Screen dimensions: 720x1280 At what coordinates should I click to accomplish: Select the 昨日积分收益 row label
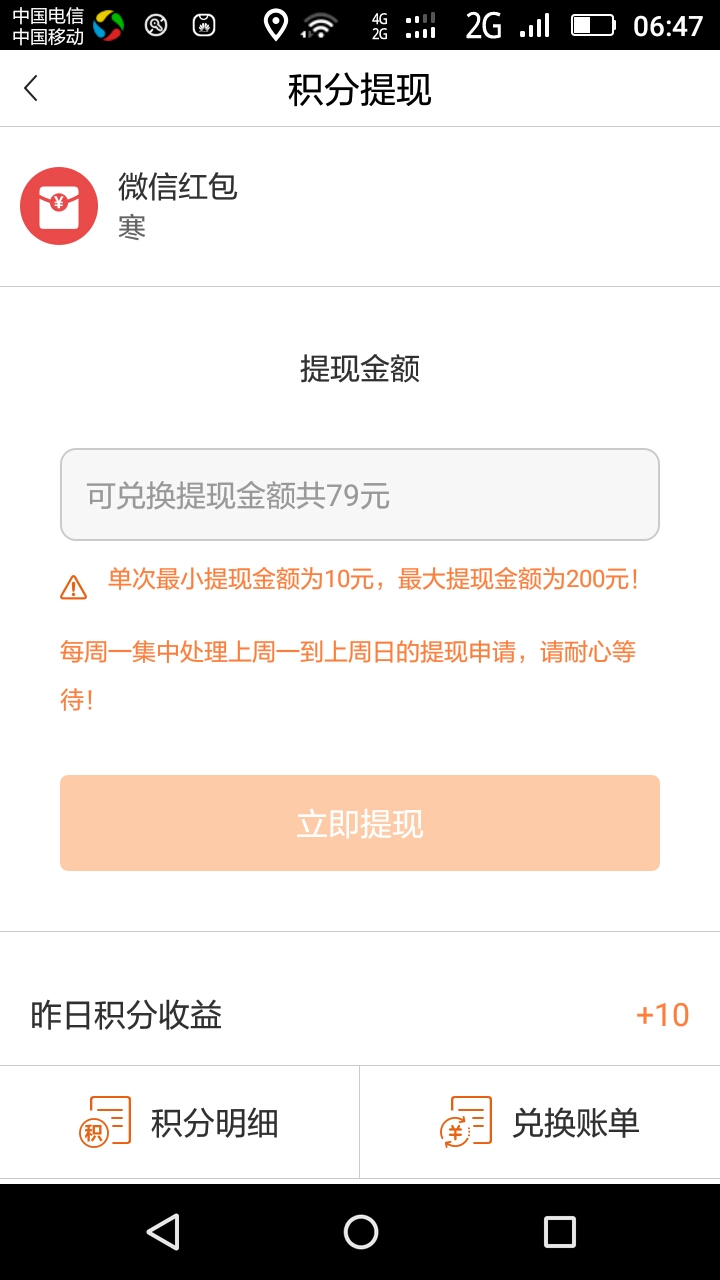point(126,1015)
